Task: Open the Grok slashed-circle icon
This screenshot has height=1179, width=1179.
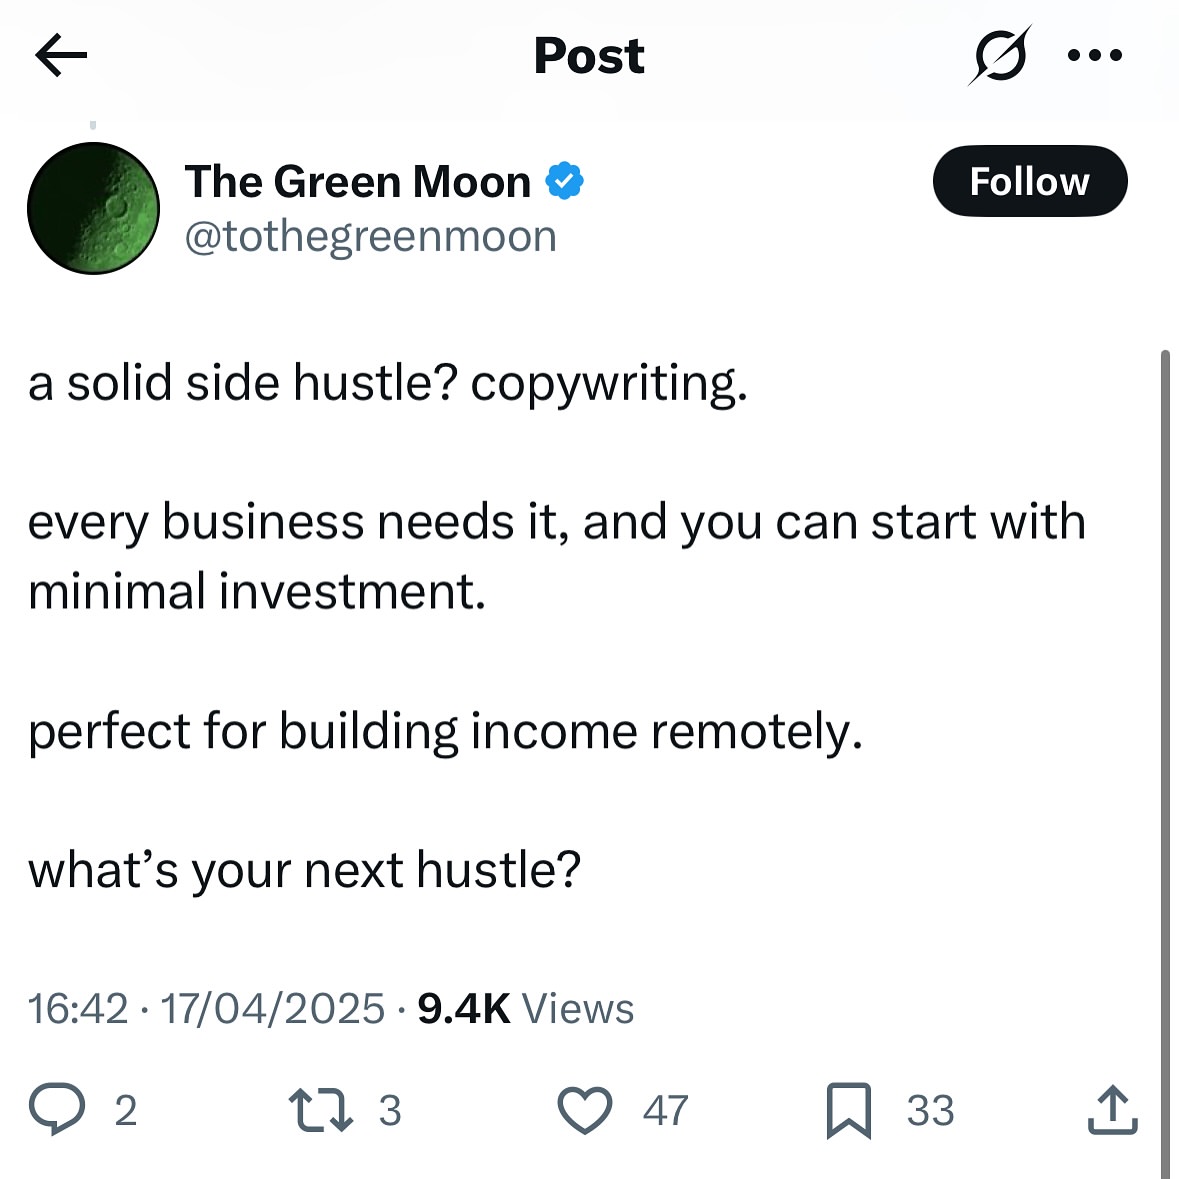Action: (999, 55)
